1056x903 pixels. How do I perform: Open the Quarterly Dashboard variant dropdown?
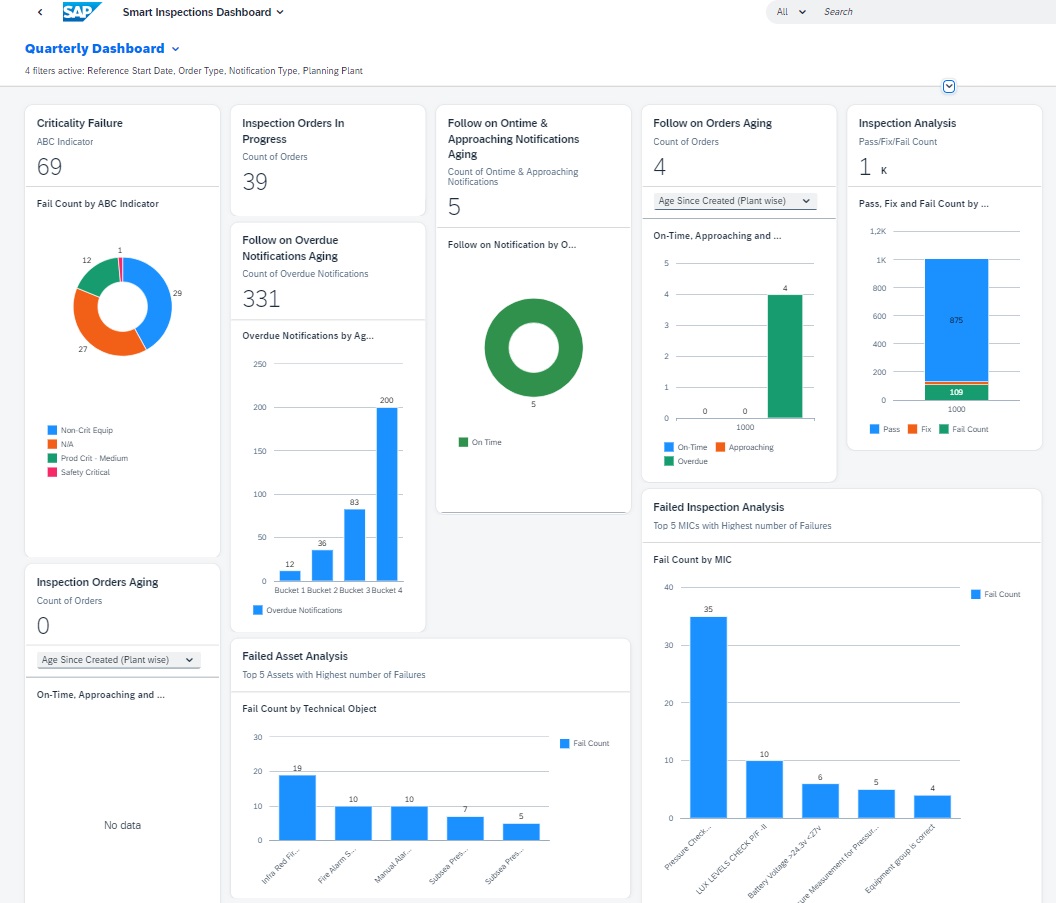coord(102,48)
